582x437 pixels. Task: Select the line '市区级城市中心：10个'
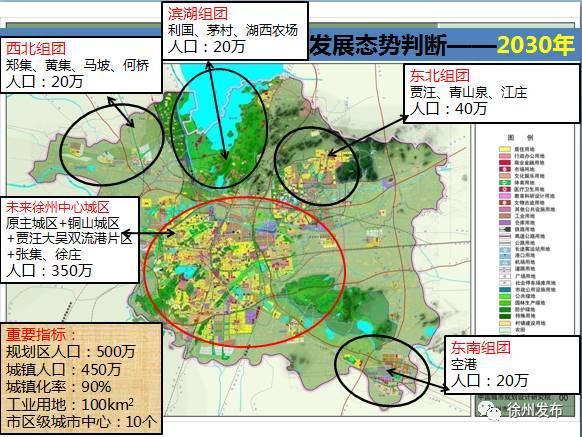click(x=82, y=422)
